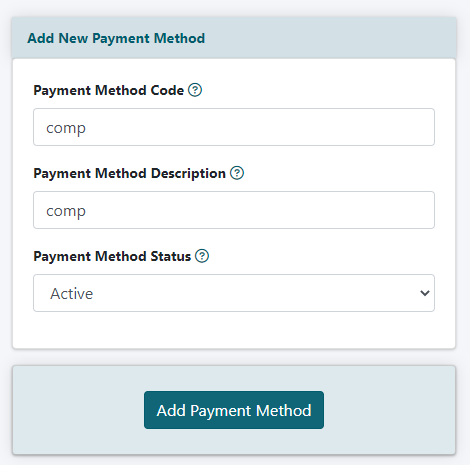Open help icon beside Payment Method Code

[x=195, y=90]
